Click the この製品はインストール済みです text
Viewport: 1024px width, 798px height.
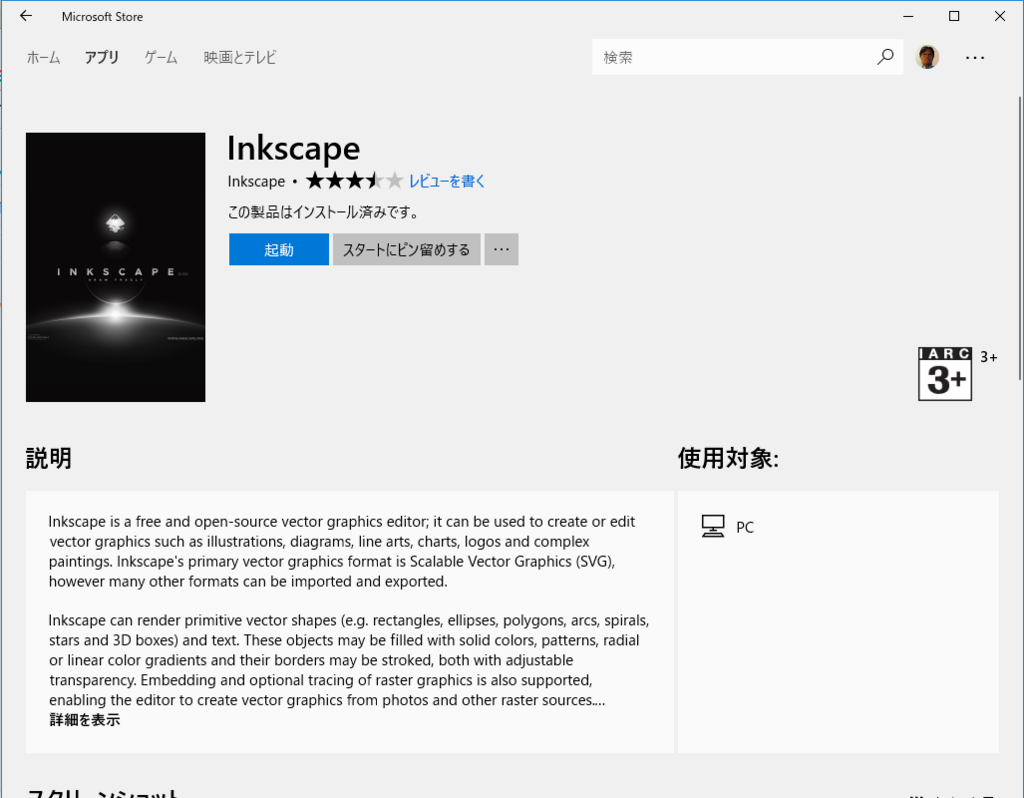[323, 212]
